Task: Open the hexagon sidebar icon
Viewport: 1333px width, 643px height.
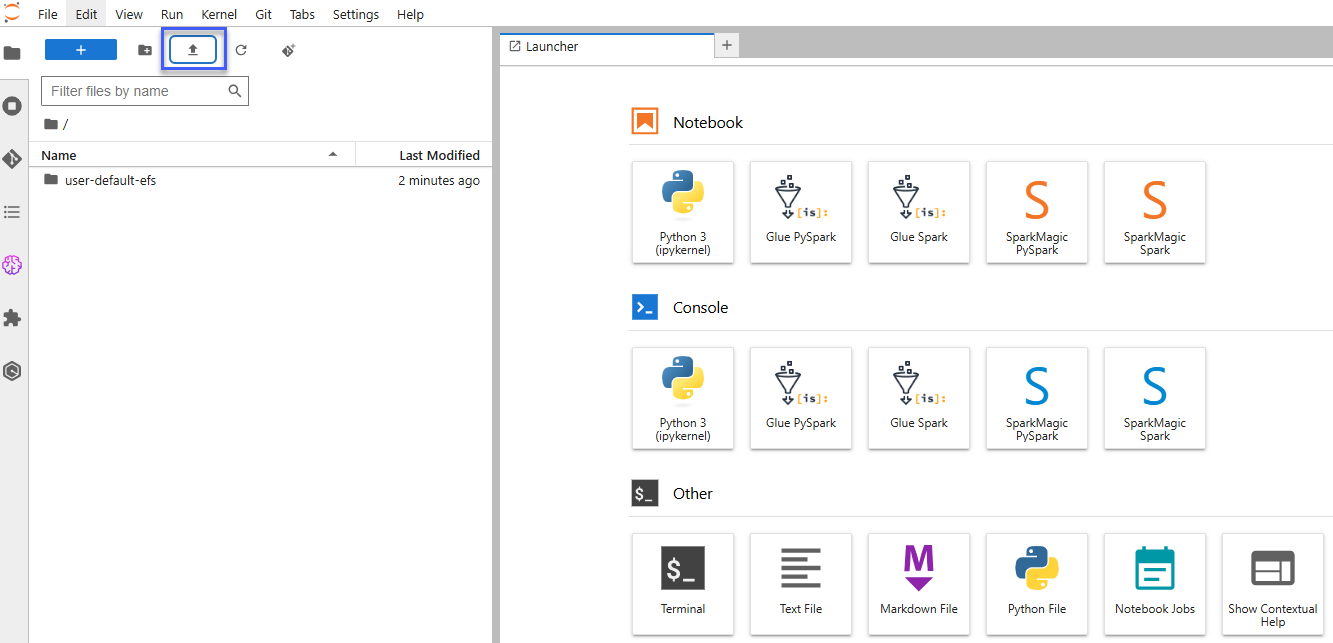Action: tap(12, 371)
